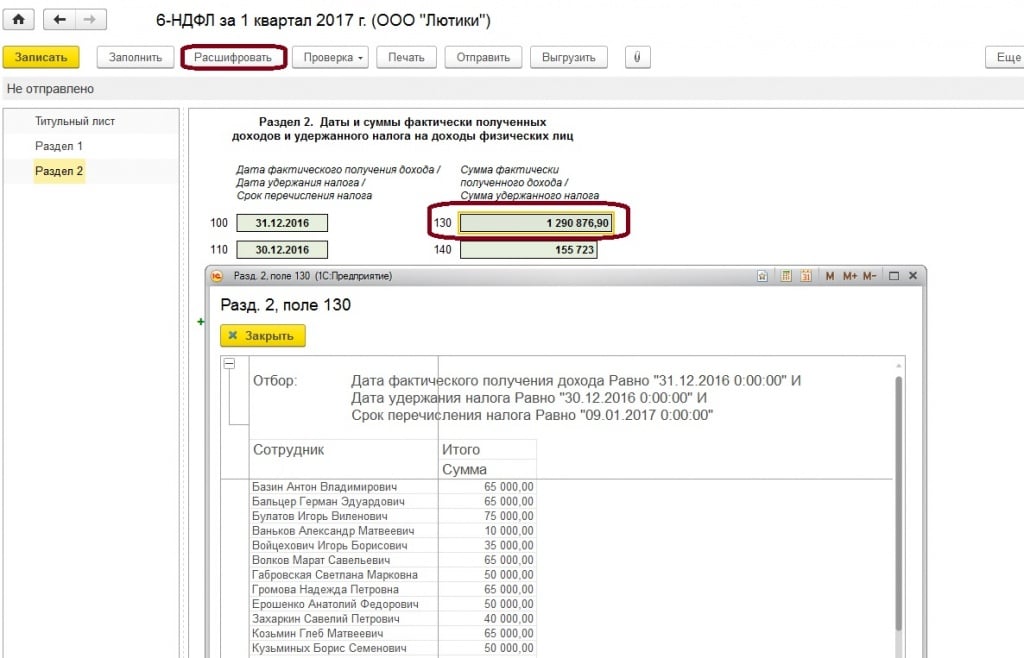1024x658 pixels.
Task: Click the forward arrow navigation button
Action: point(90,20)
